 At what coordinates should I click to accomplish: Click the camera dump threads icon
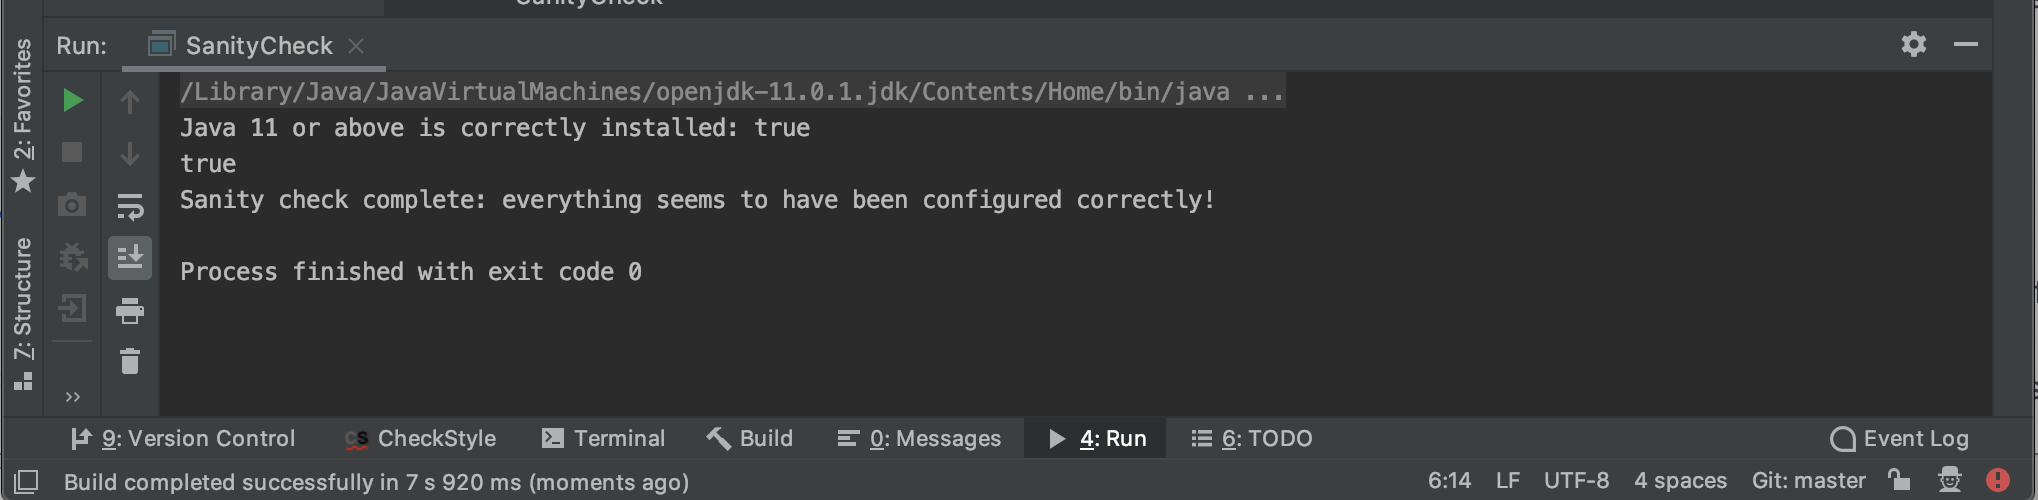[x=72, y=205]
